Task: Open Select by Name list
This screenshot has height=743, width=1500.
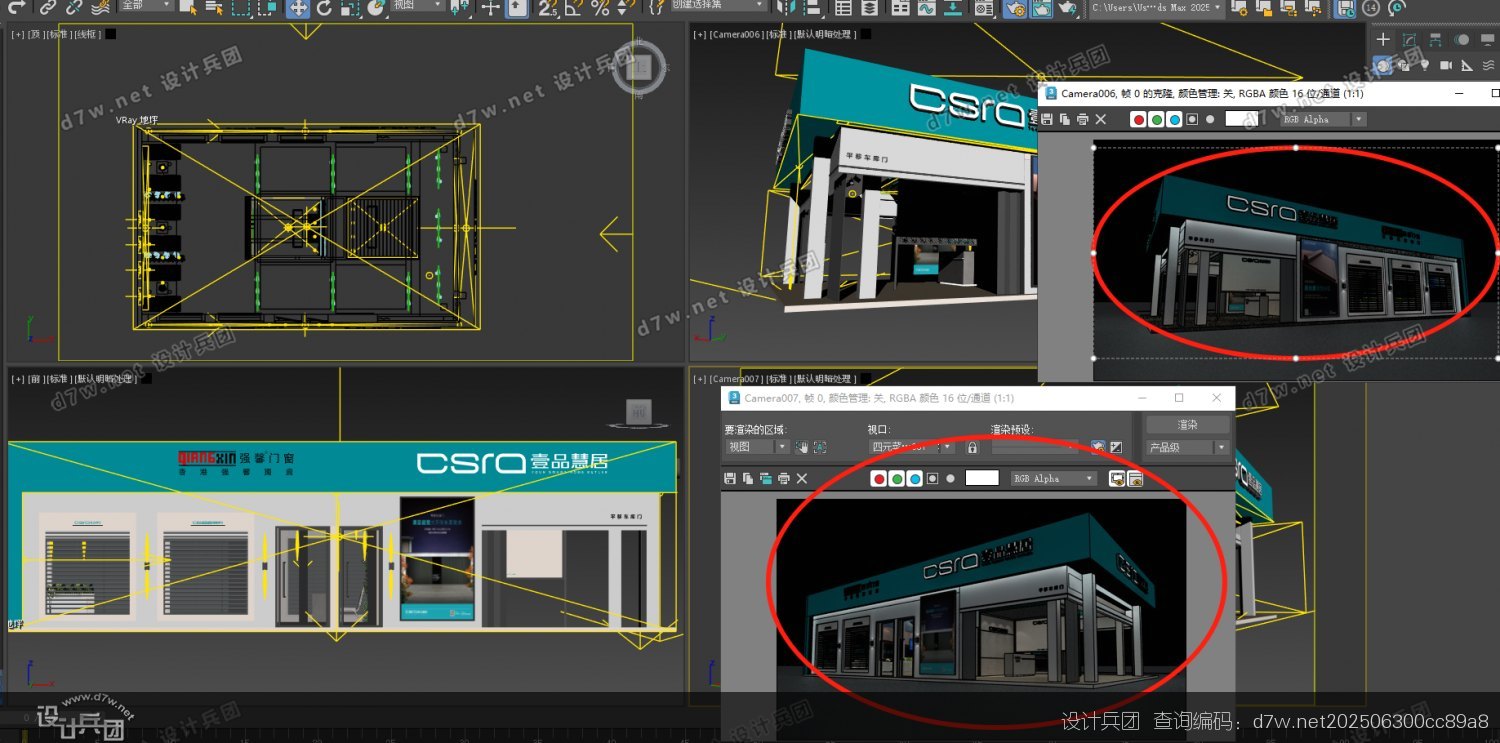Action: (214, 7)
